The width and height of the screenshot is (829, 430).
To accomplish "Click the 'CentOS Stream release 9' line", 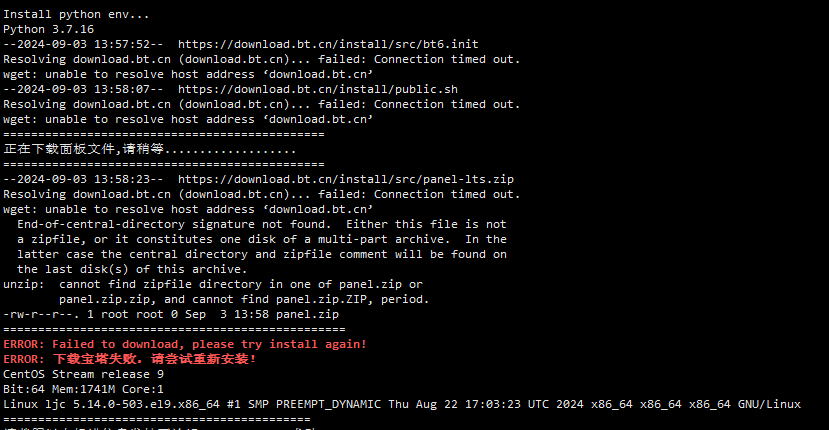I will 84,374.
